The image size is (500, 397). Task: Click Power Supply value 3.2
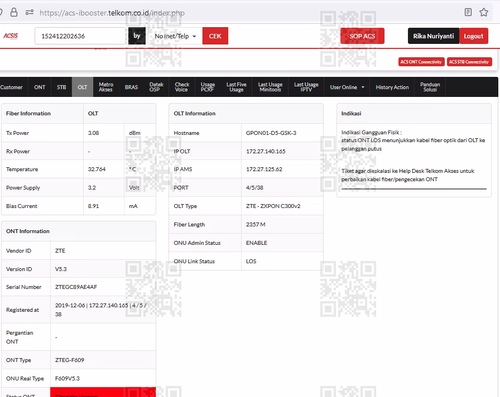[92, 188]
